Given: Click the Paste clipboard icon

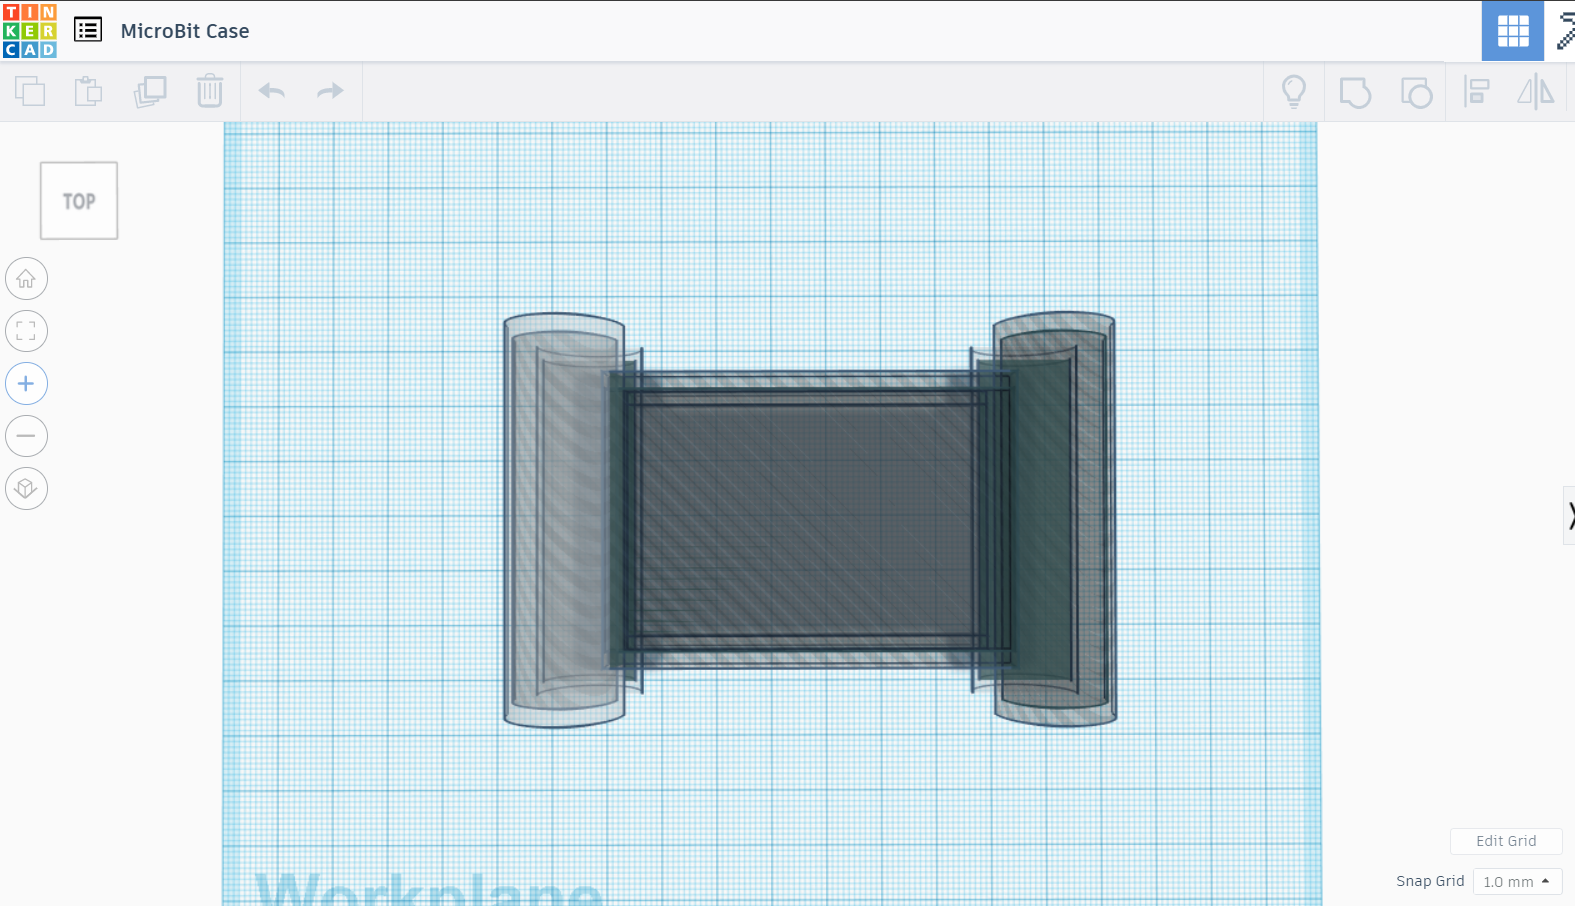Looking at the screenshot, I should pos(89,91).
